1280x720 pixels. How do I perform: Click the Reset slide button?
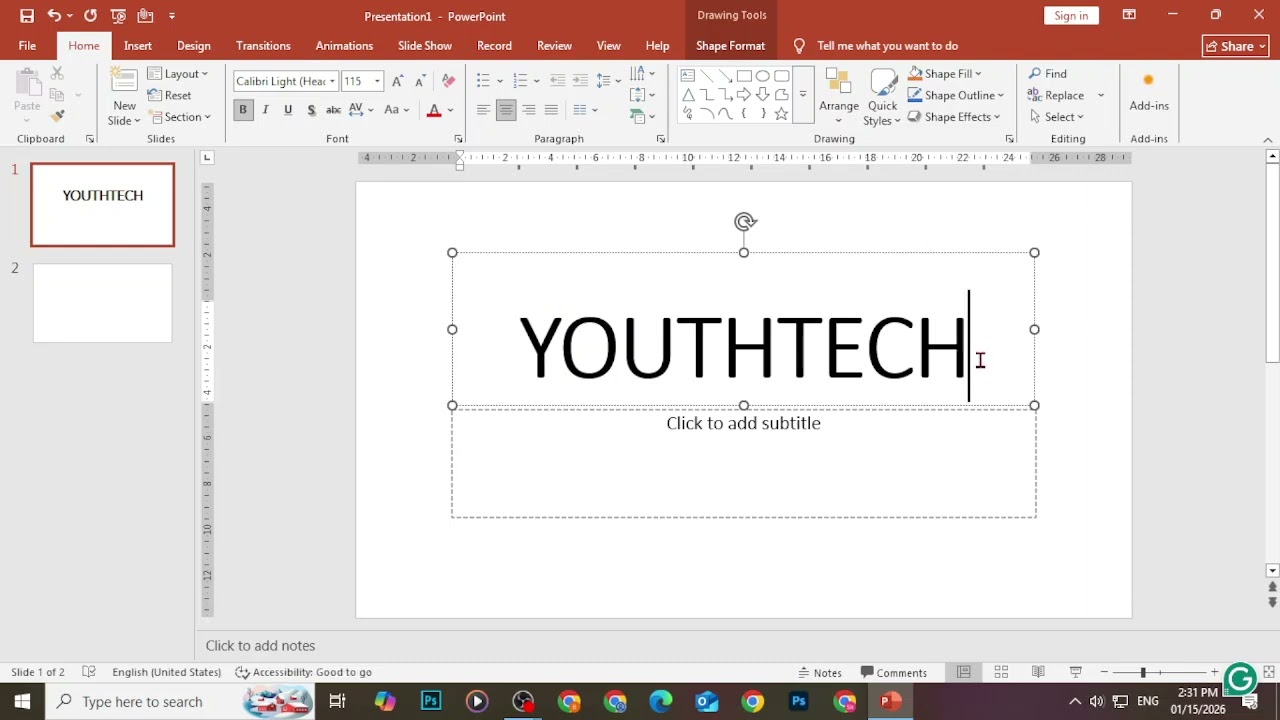tap(170, 95)
